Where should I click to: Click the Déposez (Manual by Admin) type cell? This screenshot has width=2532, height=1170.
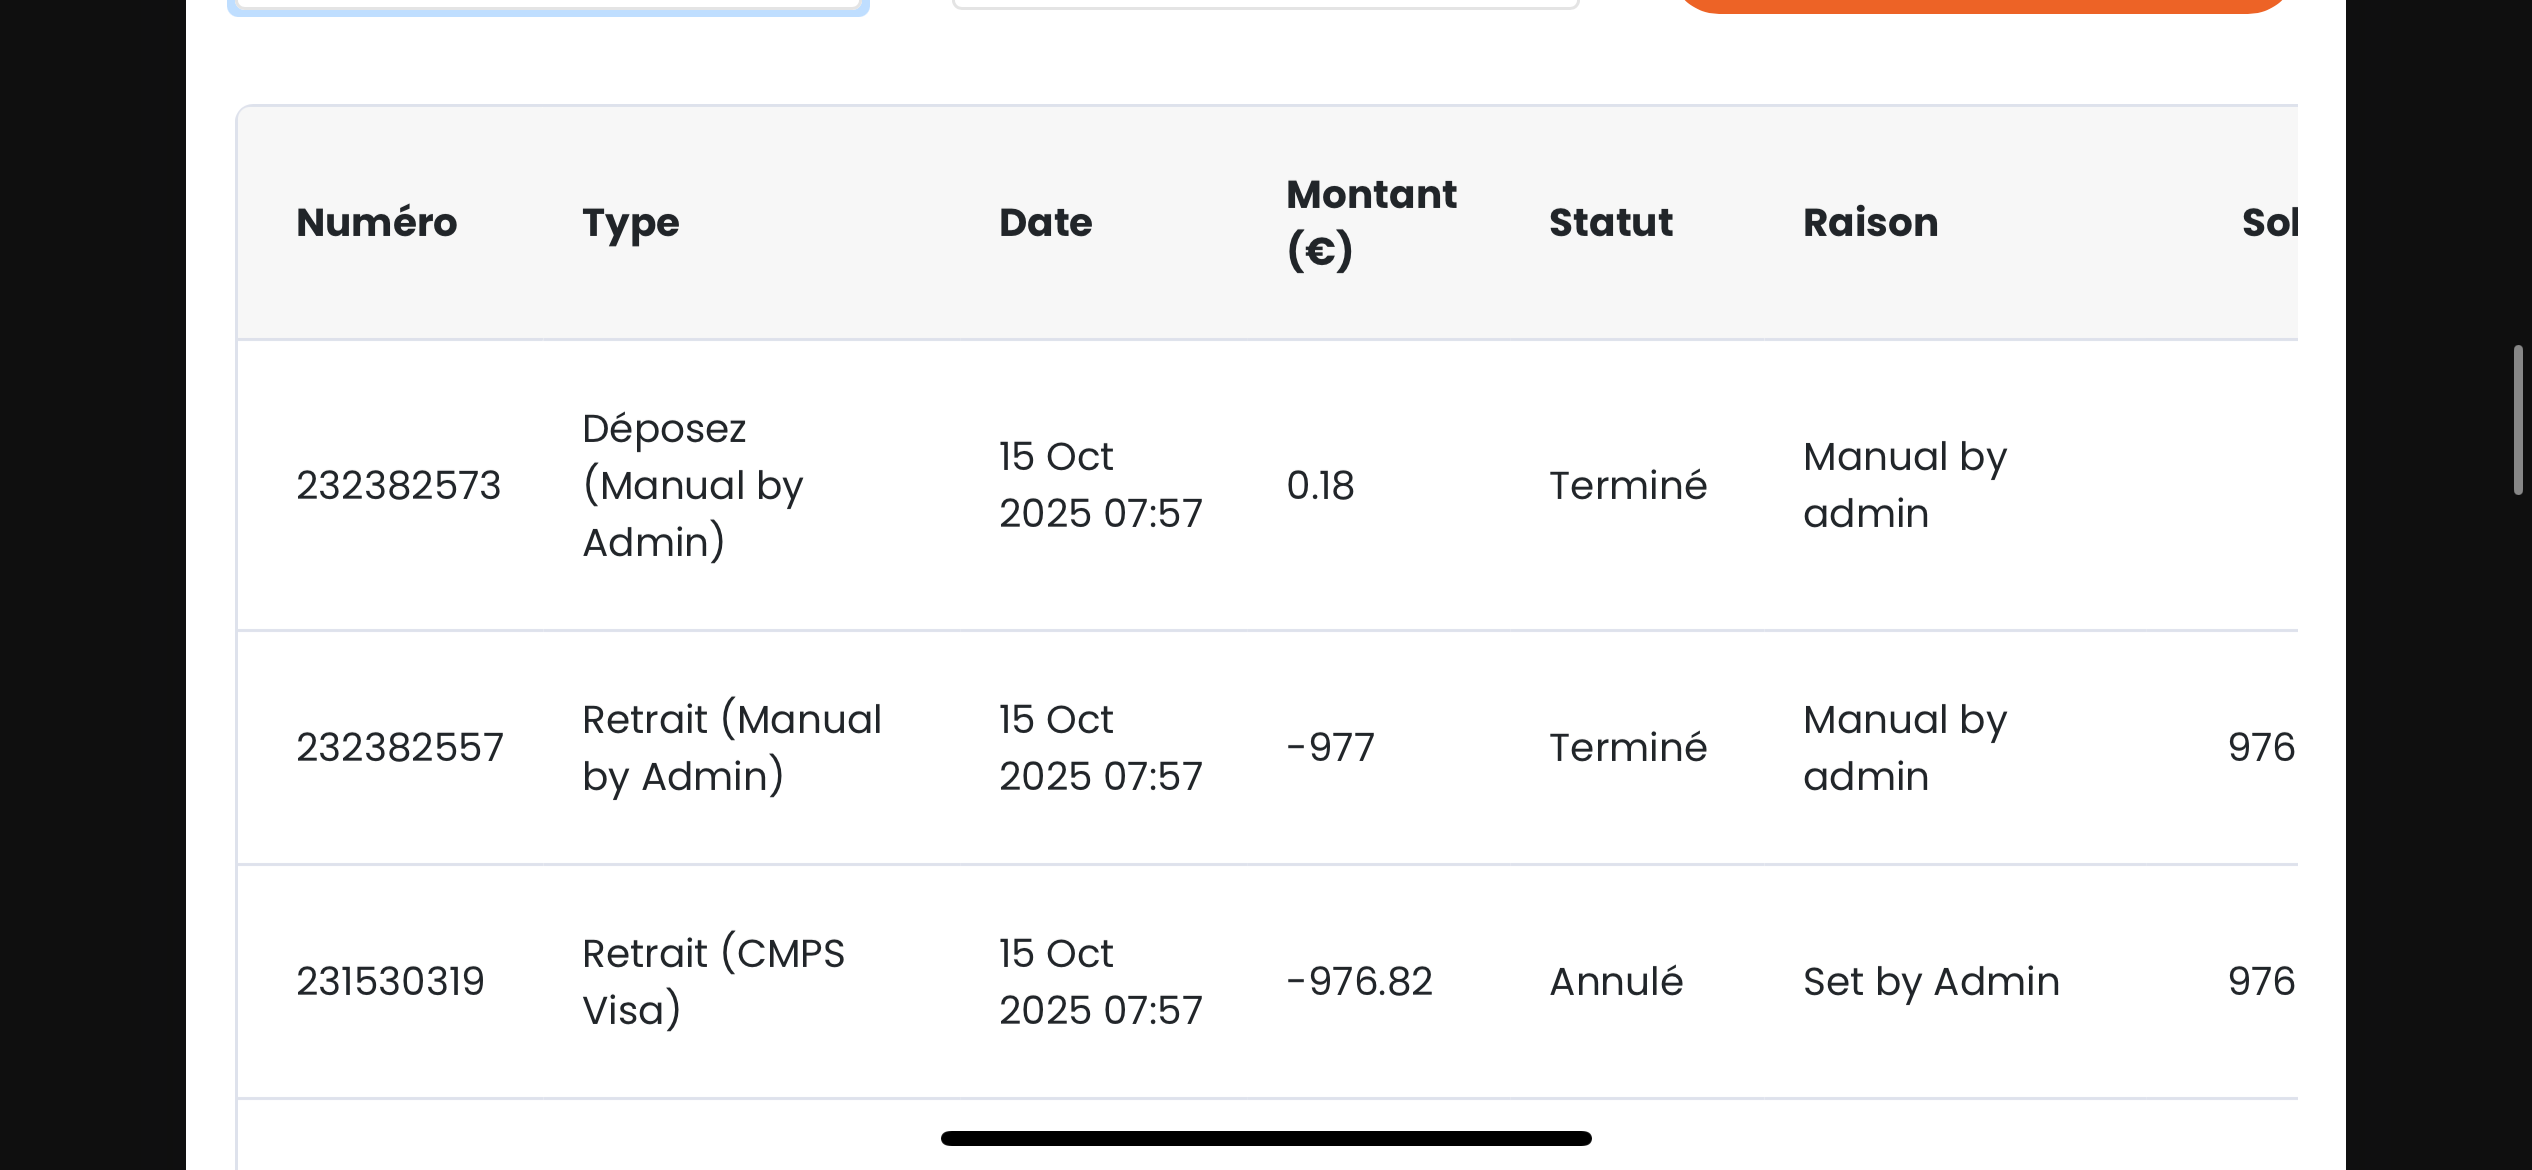click(692, 486)
